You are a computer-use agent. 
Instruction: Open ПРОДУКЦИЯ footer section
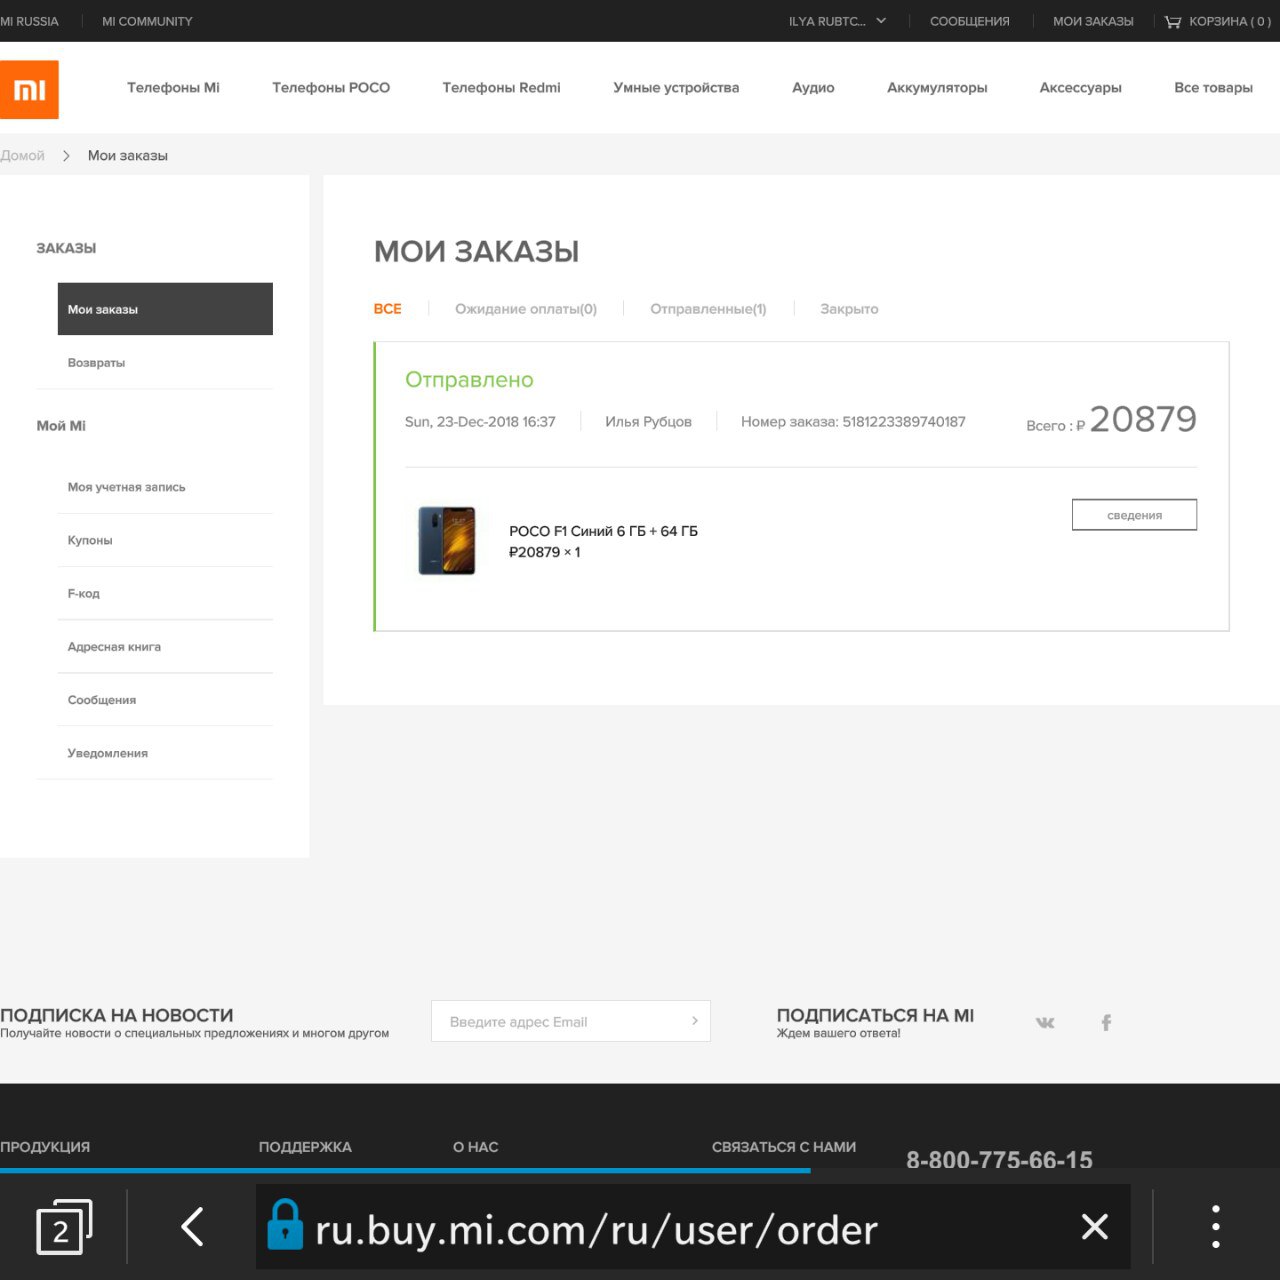[x=45, y=1147]
